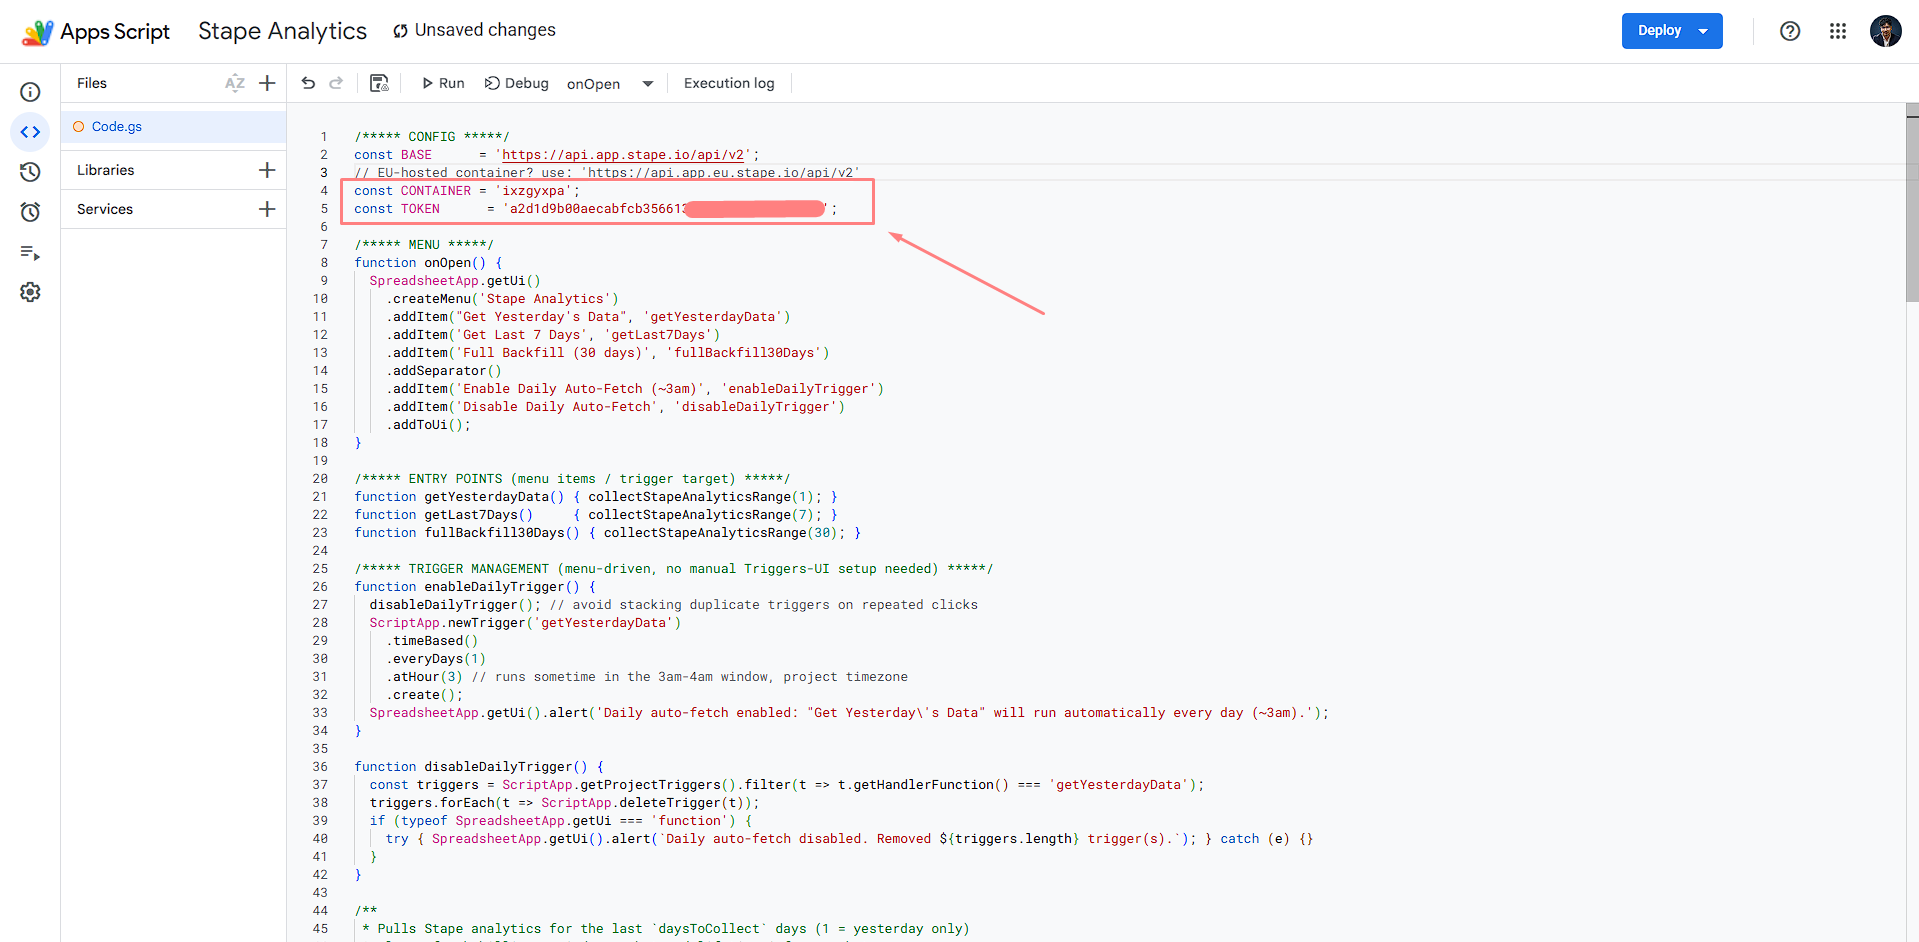Run the selected function
The height and width of the screenshot is (942, 1919).
point(443,83)
